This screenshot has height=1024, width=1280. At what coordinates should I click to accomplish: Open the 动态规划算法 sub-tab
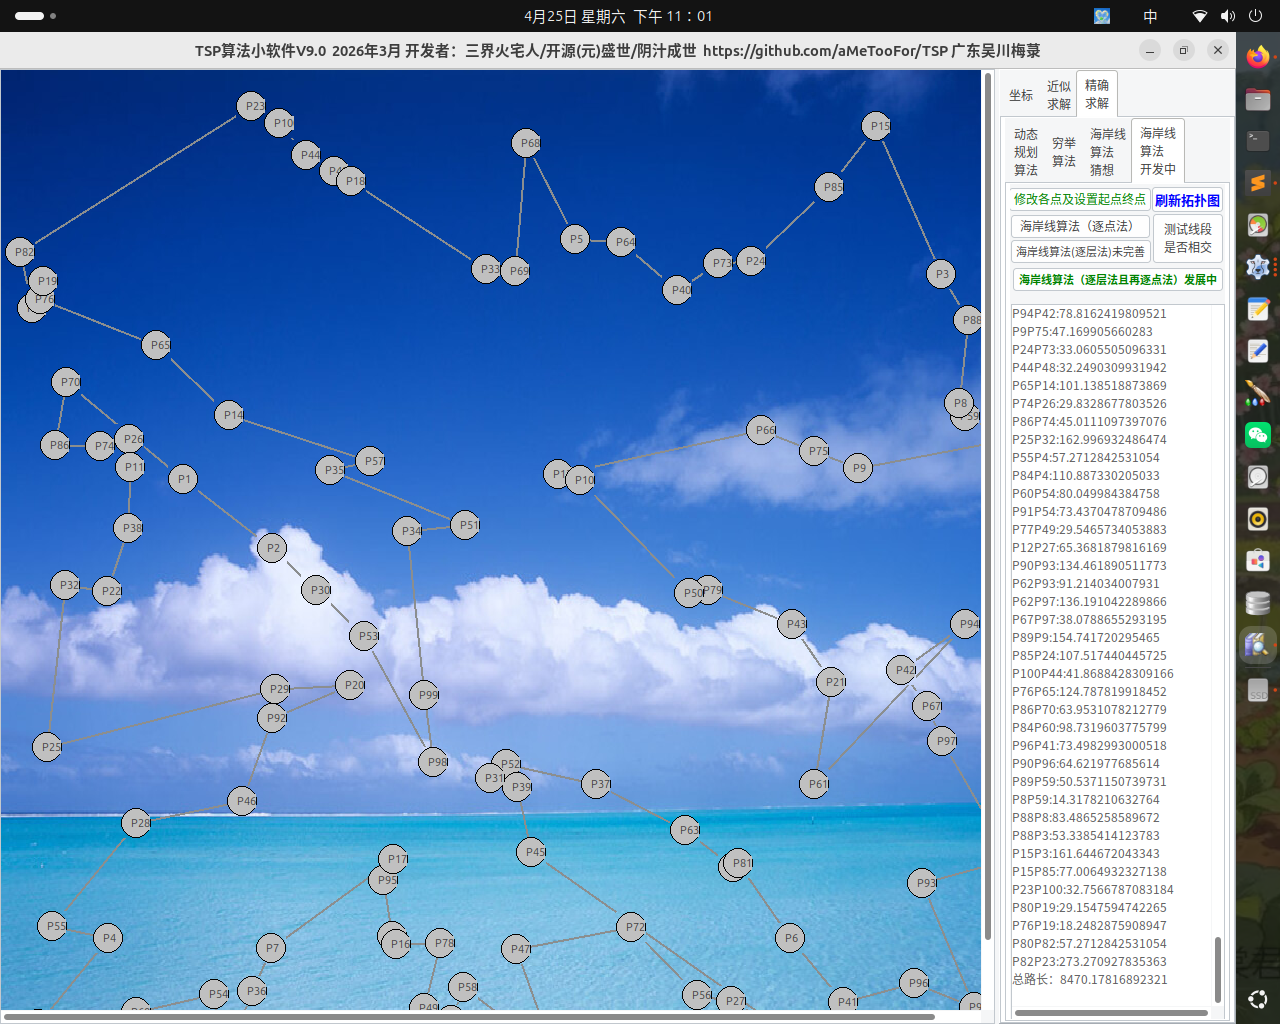1026,152
